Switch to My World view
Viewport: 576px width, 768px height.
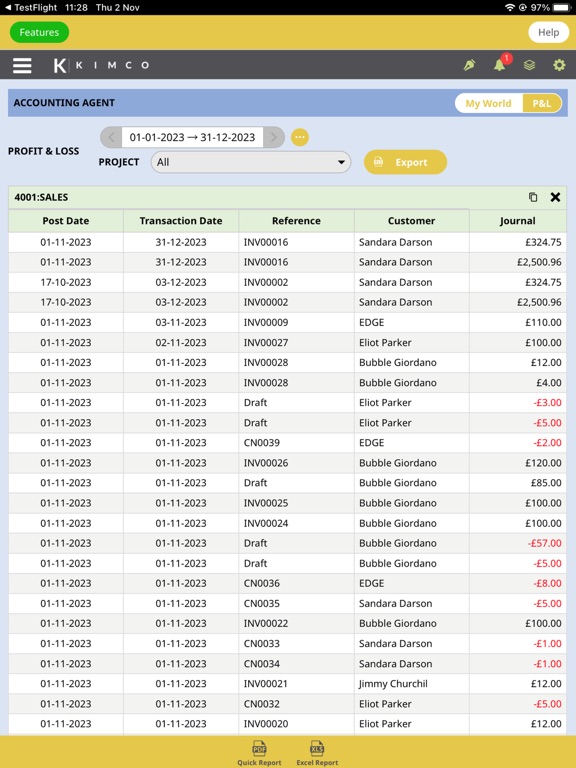[488, 103]
